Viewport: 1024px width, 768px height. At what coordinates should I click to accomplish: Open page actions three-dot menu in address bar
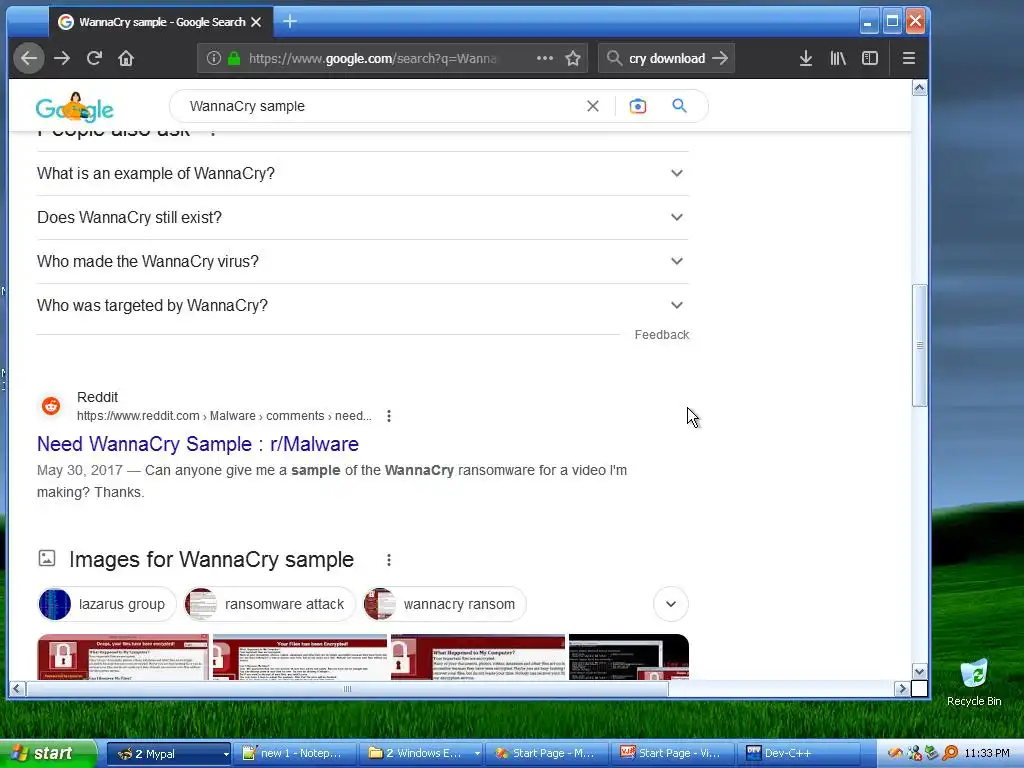pos(545,58)
